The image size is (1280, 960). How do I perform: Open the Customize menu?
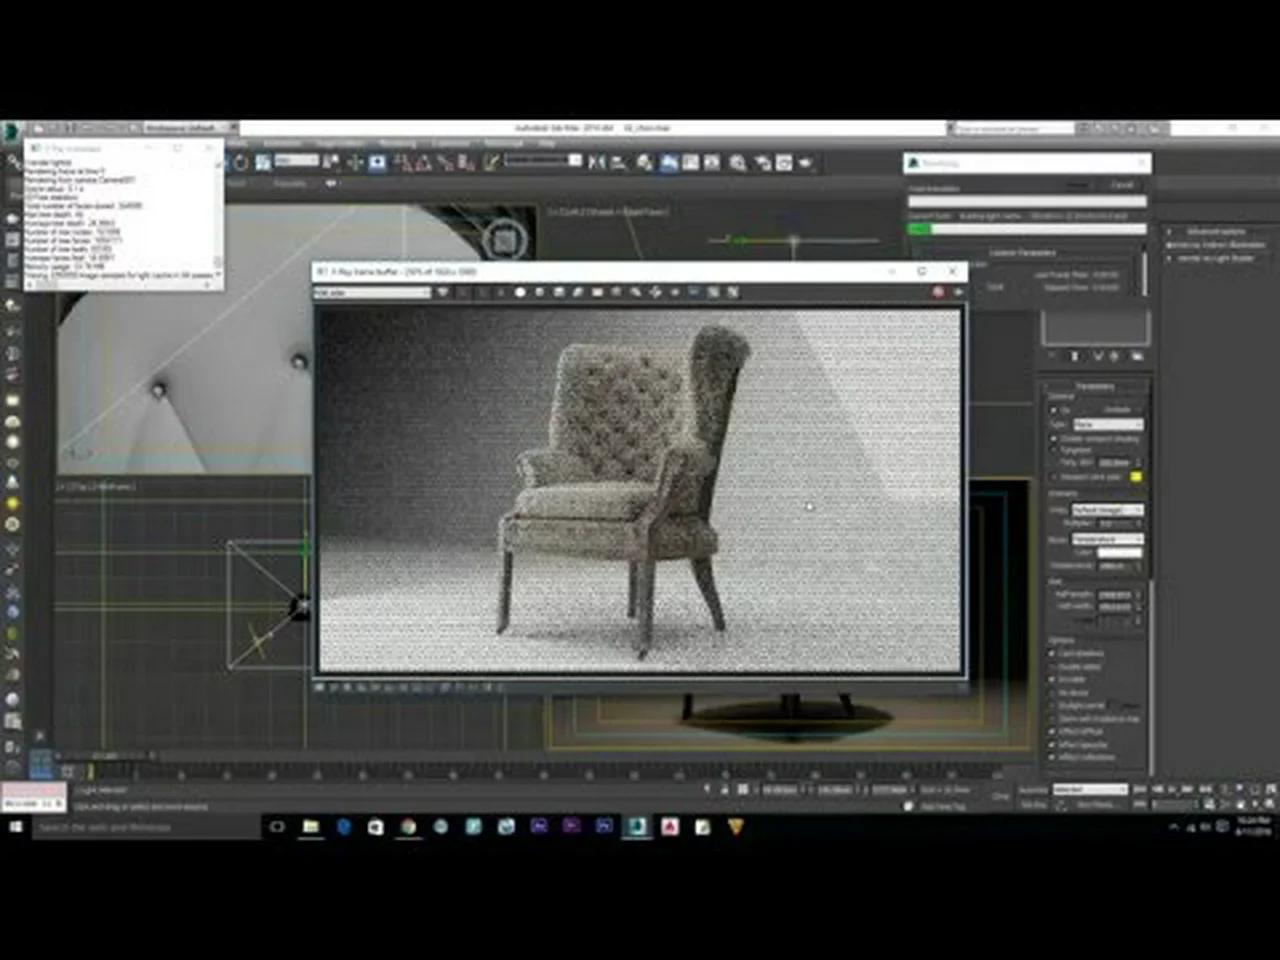click(450, 143)
